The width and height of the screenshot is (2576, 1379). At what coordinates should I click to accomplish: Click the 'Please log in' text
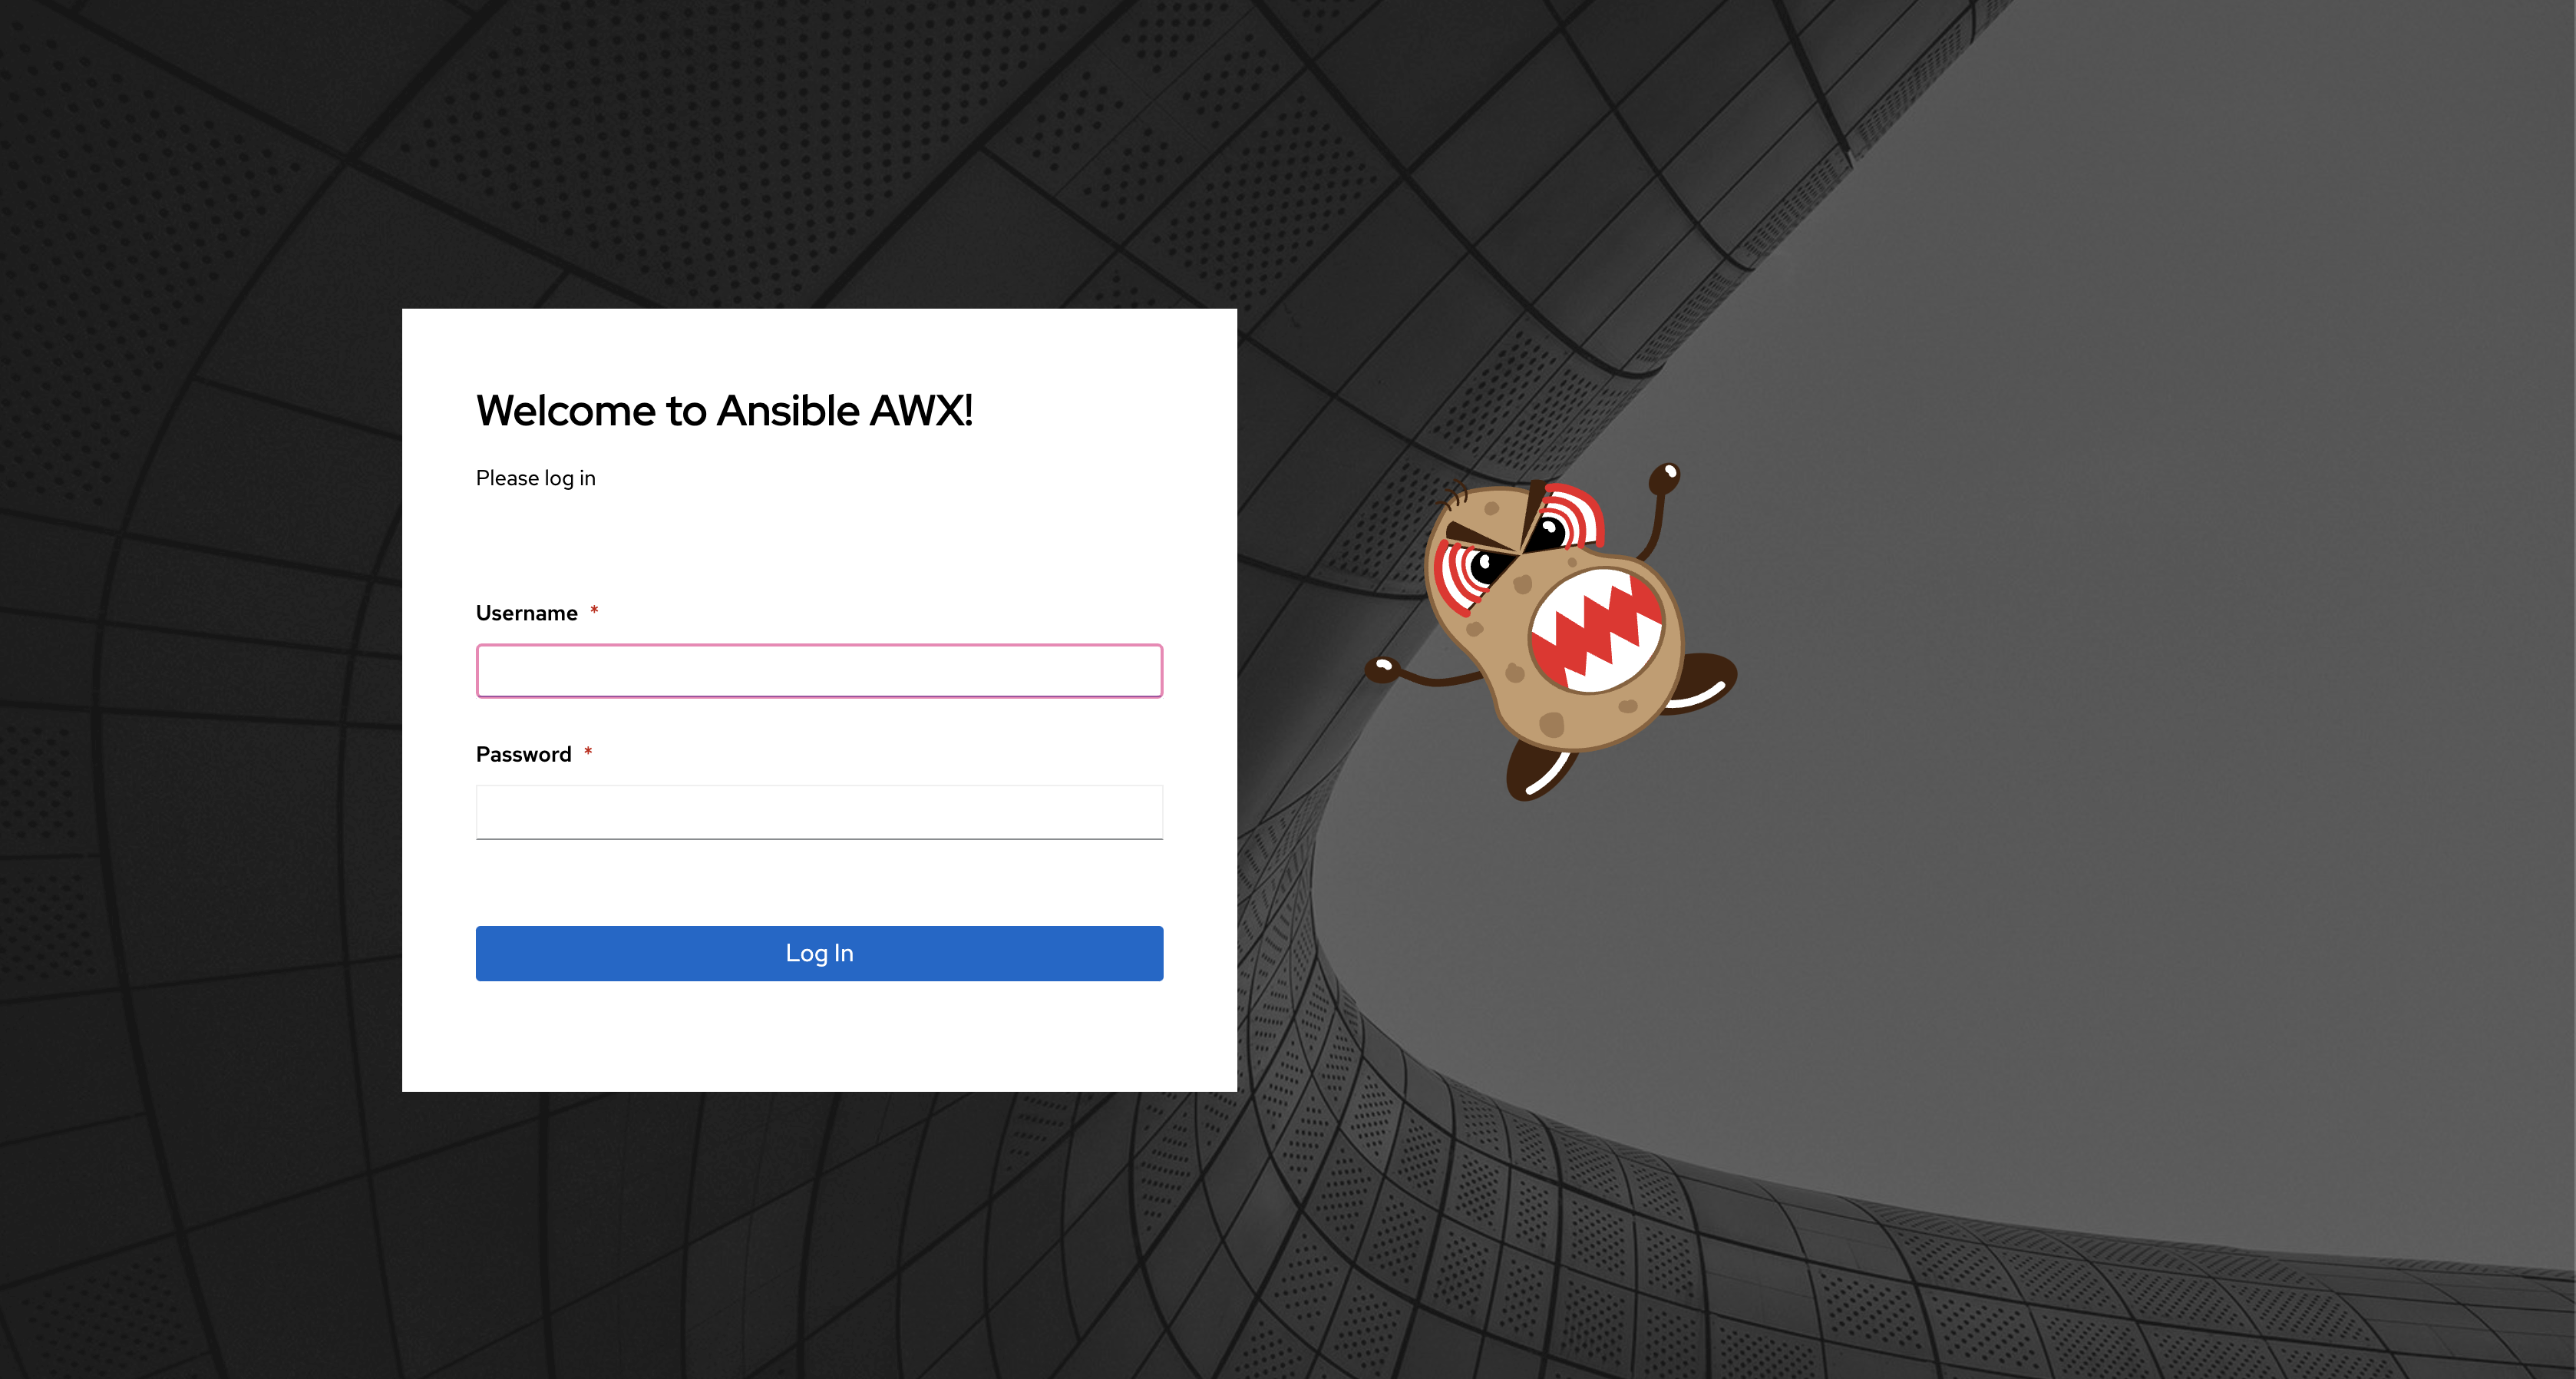pyautogui.click(x=536, y=478)
